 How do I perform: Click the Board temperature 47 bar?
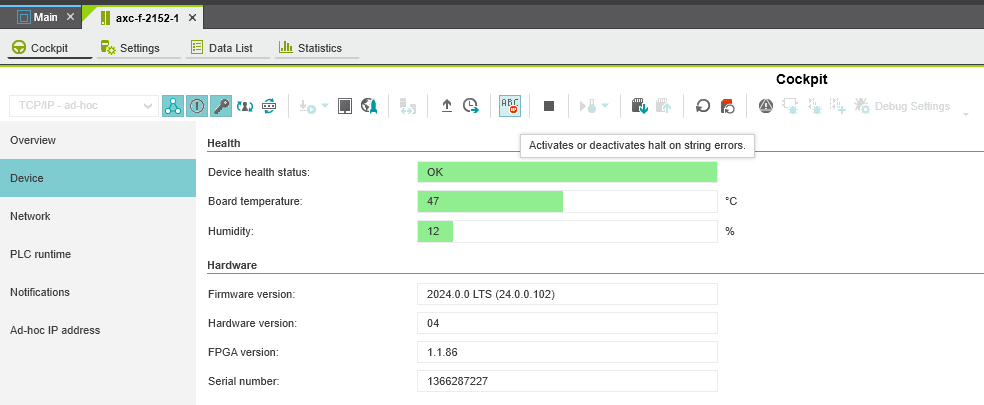click(x=567, y=202)
